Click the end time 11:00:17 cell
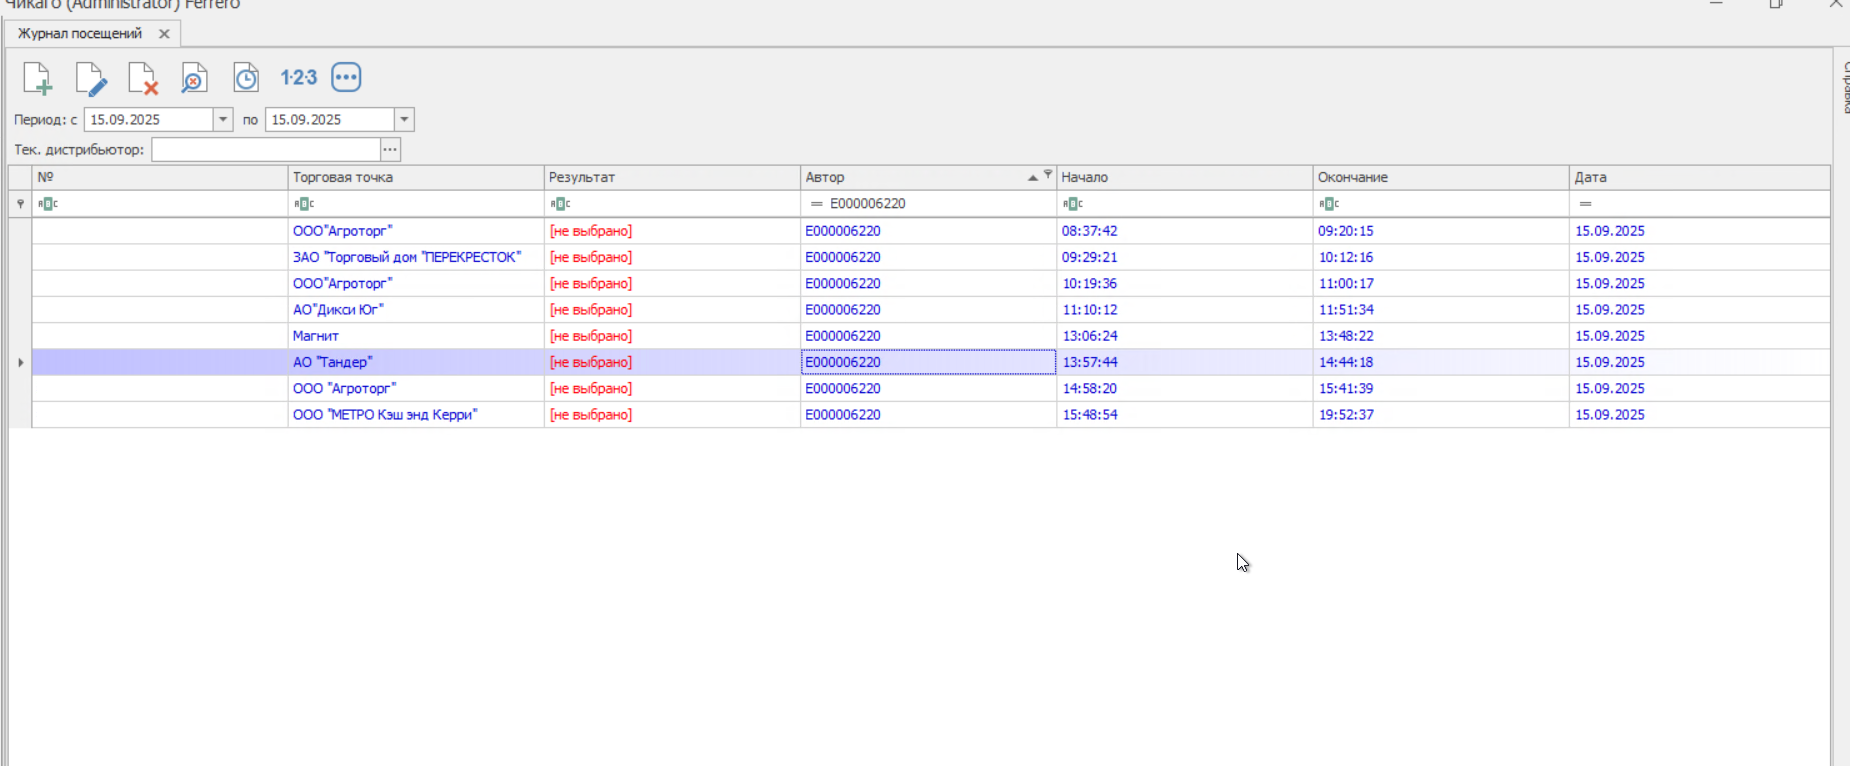Image resolution: width=1850 pixels, height=766 pixels. tap(1441, 284)
